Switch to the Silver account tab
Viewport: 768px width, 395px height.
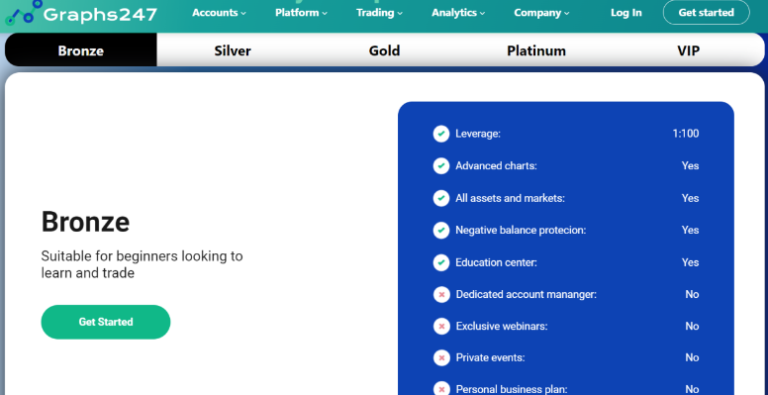tap(233, 50)
